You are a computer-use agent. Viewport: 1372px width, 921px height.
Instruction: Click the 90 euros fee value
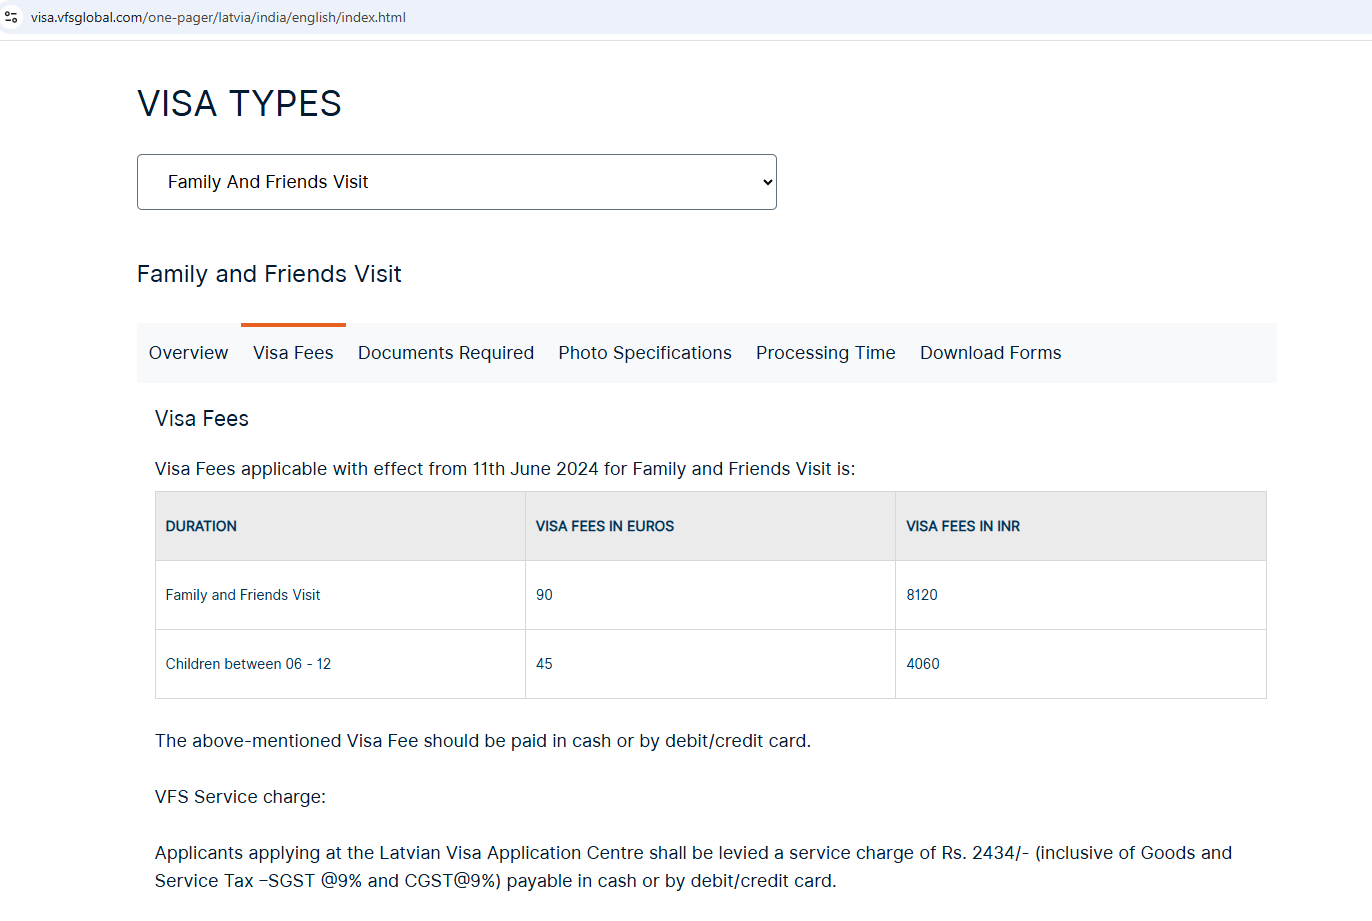544,595
